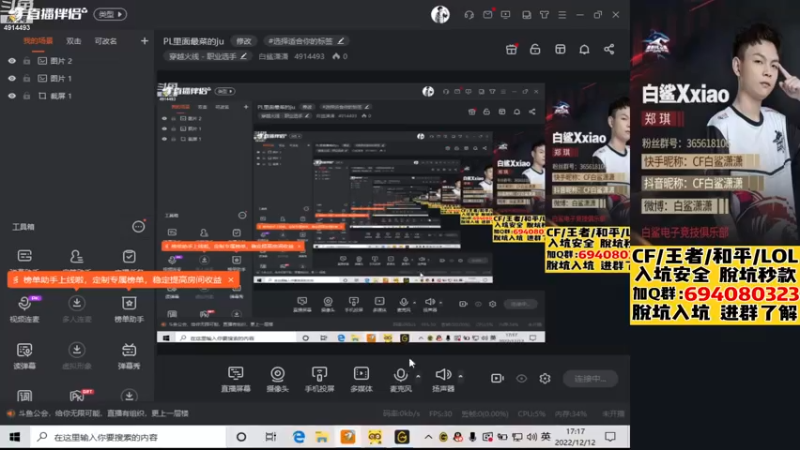Open the 榜单助手 ranking helper tool
This screenshot has width=800, height=450.
tap(129, 308)
